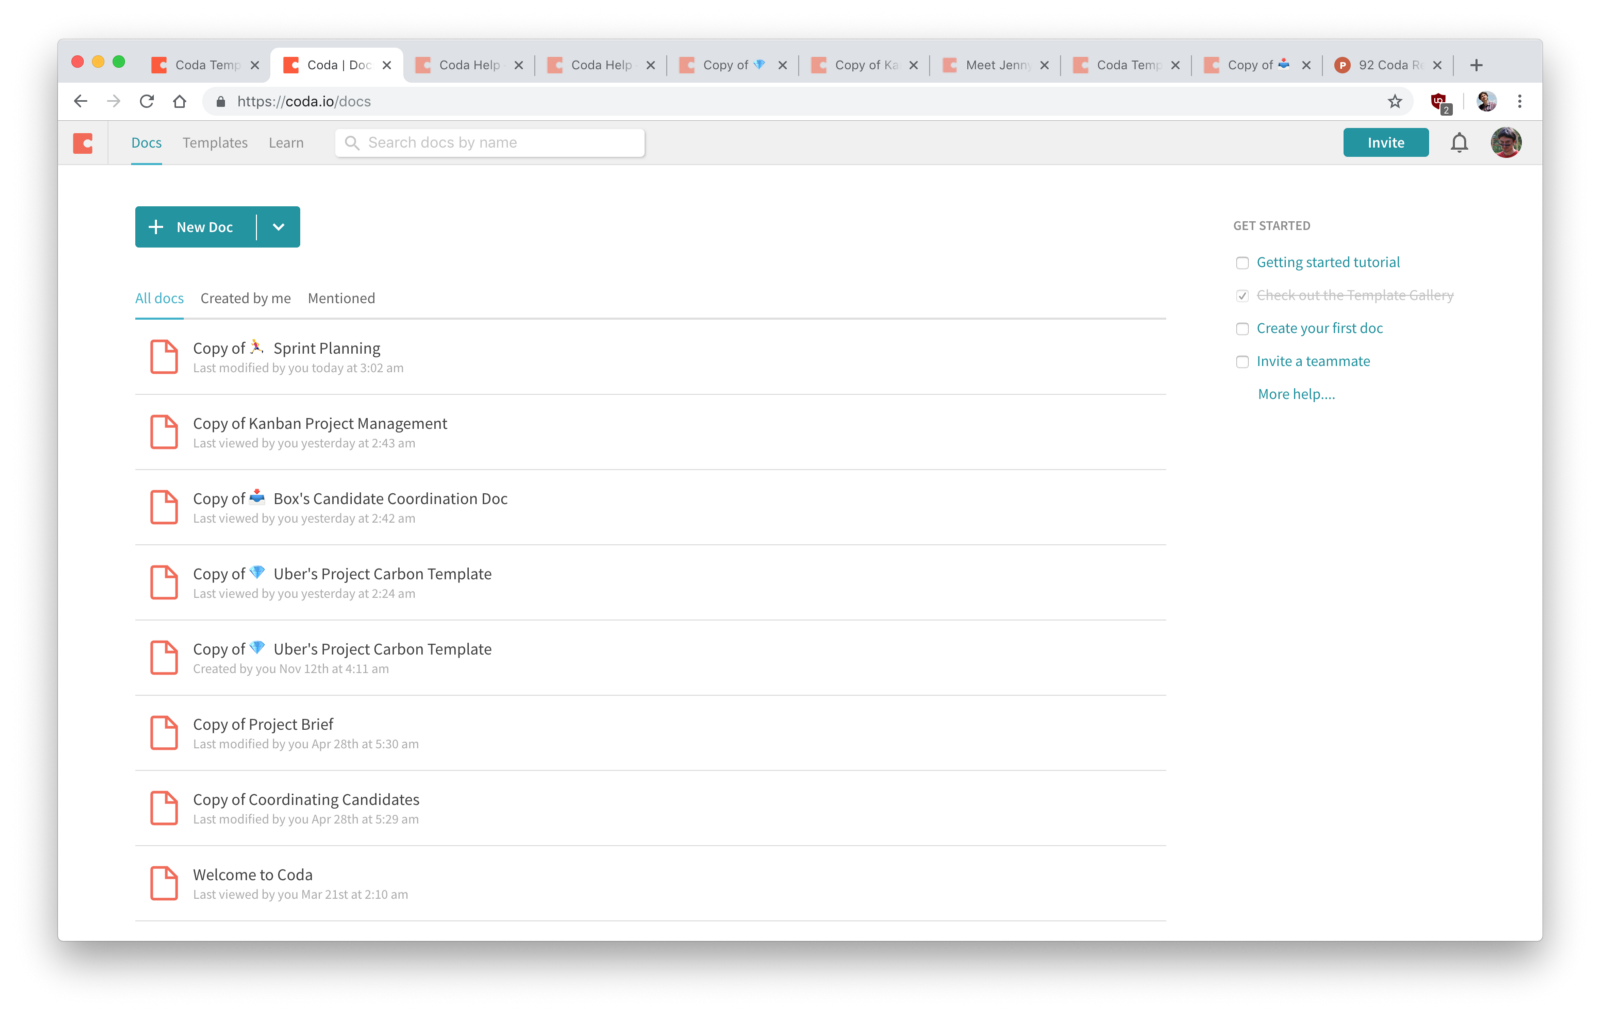Open the Learn nav tab
This screenshot has width=1600, height=1017.
(286, 143)
